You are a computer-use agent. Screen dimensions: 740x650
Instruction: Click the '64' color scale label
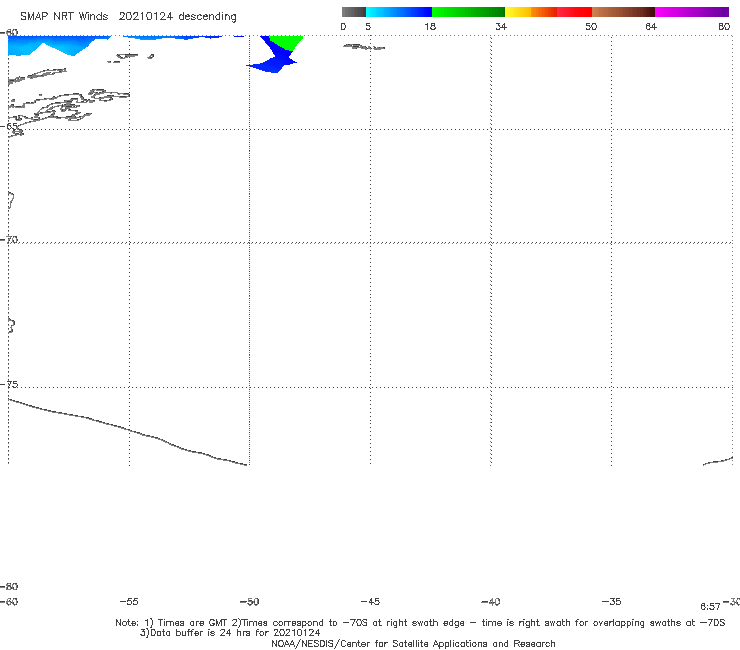pos(651,26)
